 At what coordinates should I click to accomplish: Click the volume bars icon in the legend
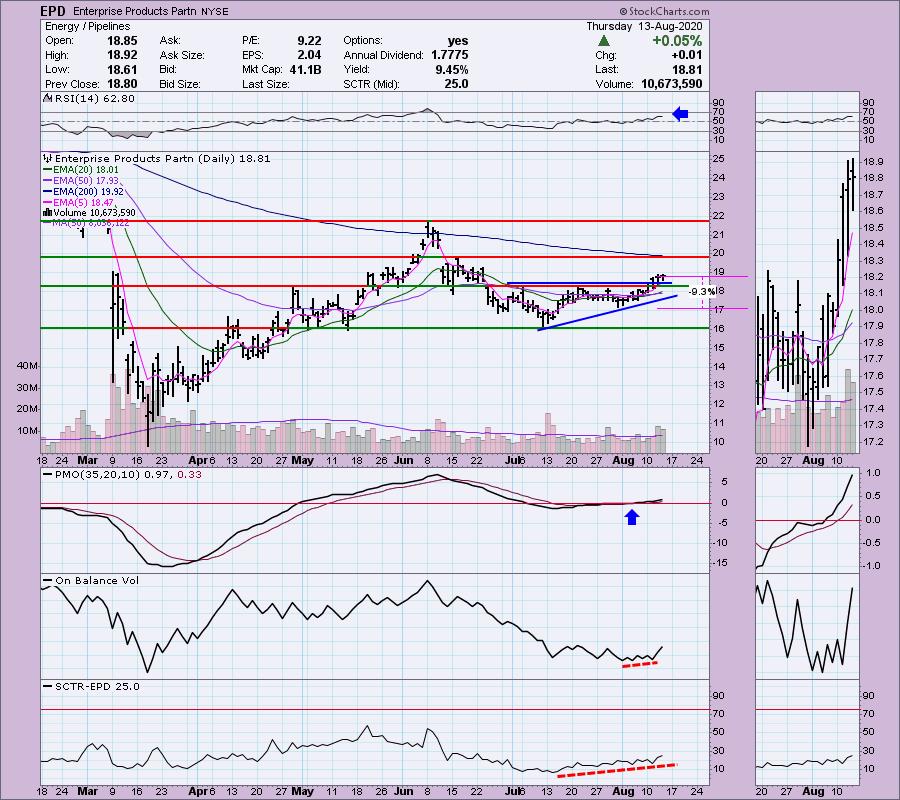click(x=47, y=212)
